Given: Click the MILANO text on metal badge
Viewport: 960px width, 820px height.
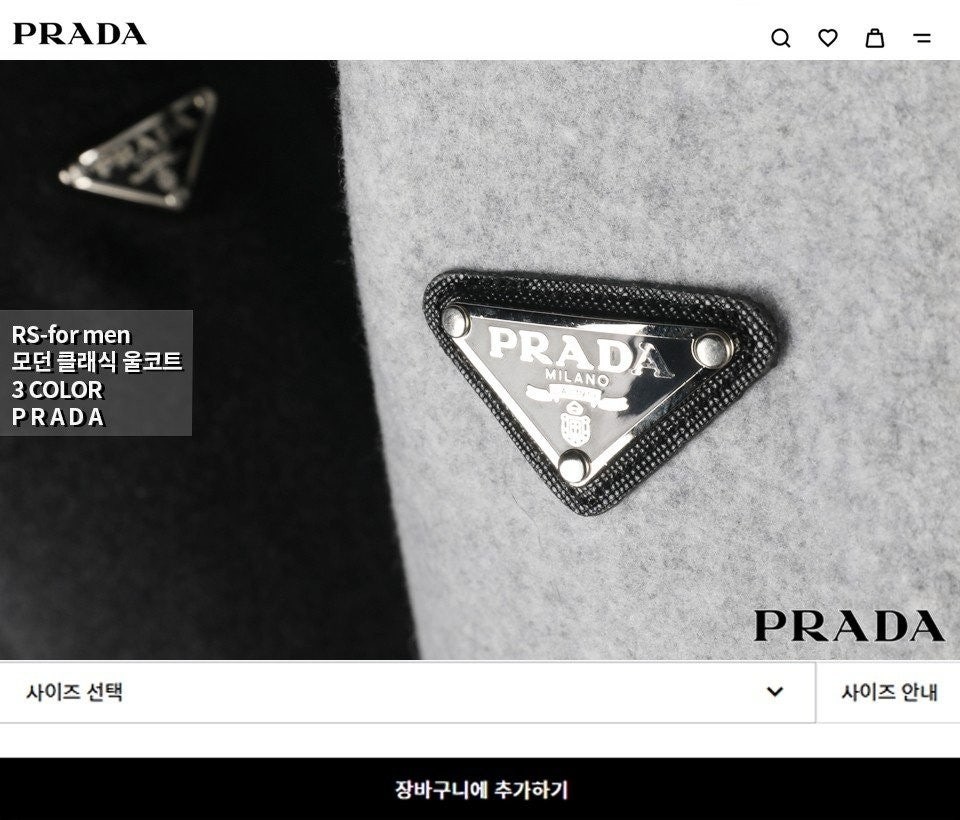Looking at the screenshot, I should (x=576, y=377).
